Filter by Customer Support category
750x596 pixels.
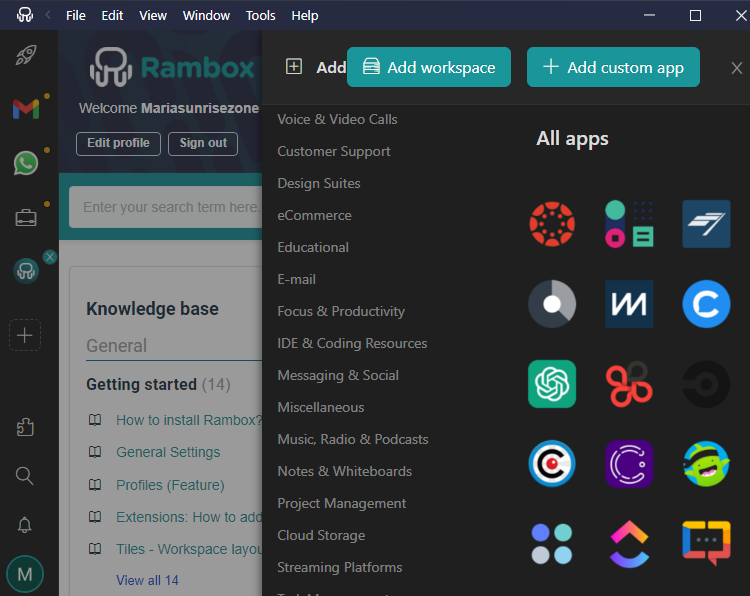coord(334,151)
